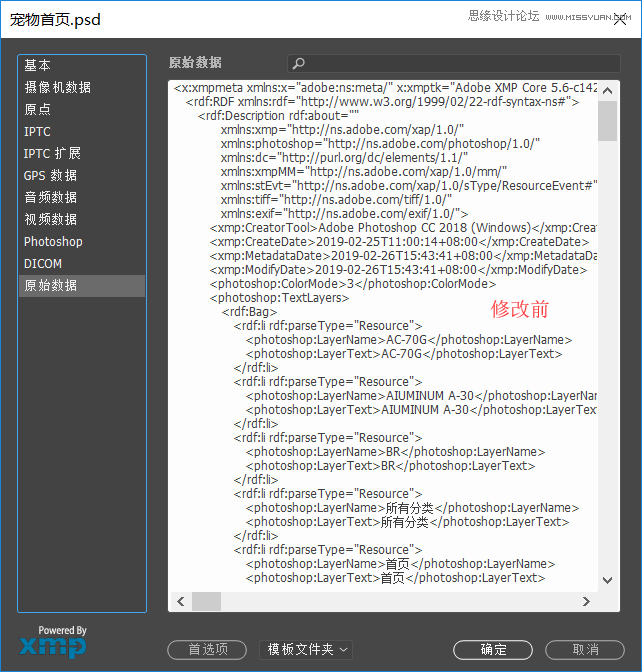Open the IPTC section
This screenshot has width=642, height=672.
click(x=81, y=132)
